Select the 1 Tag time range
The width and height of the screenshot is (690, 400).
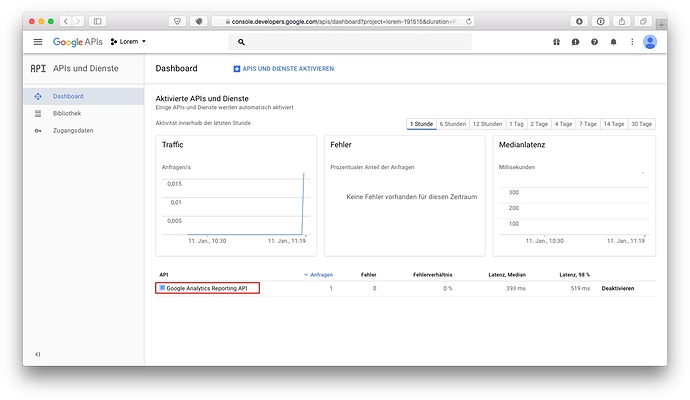tap(516, 124)
